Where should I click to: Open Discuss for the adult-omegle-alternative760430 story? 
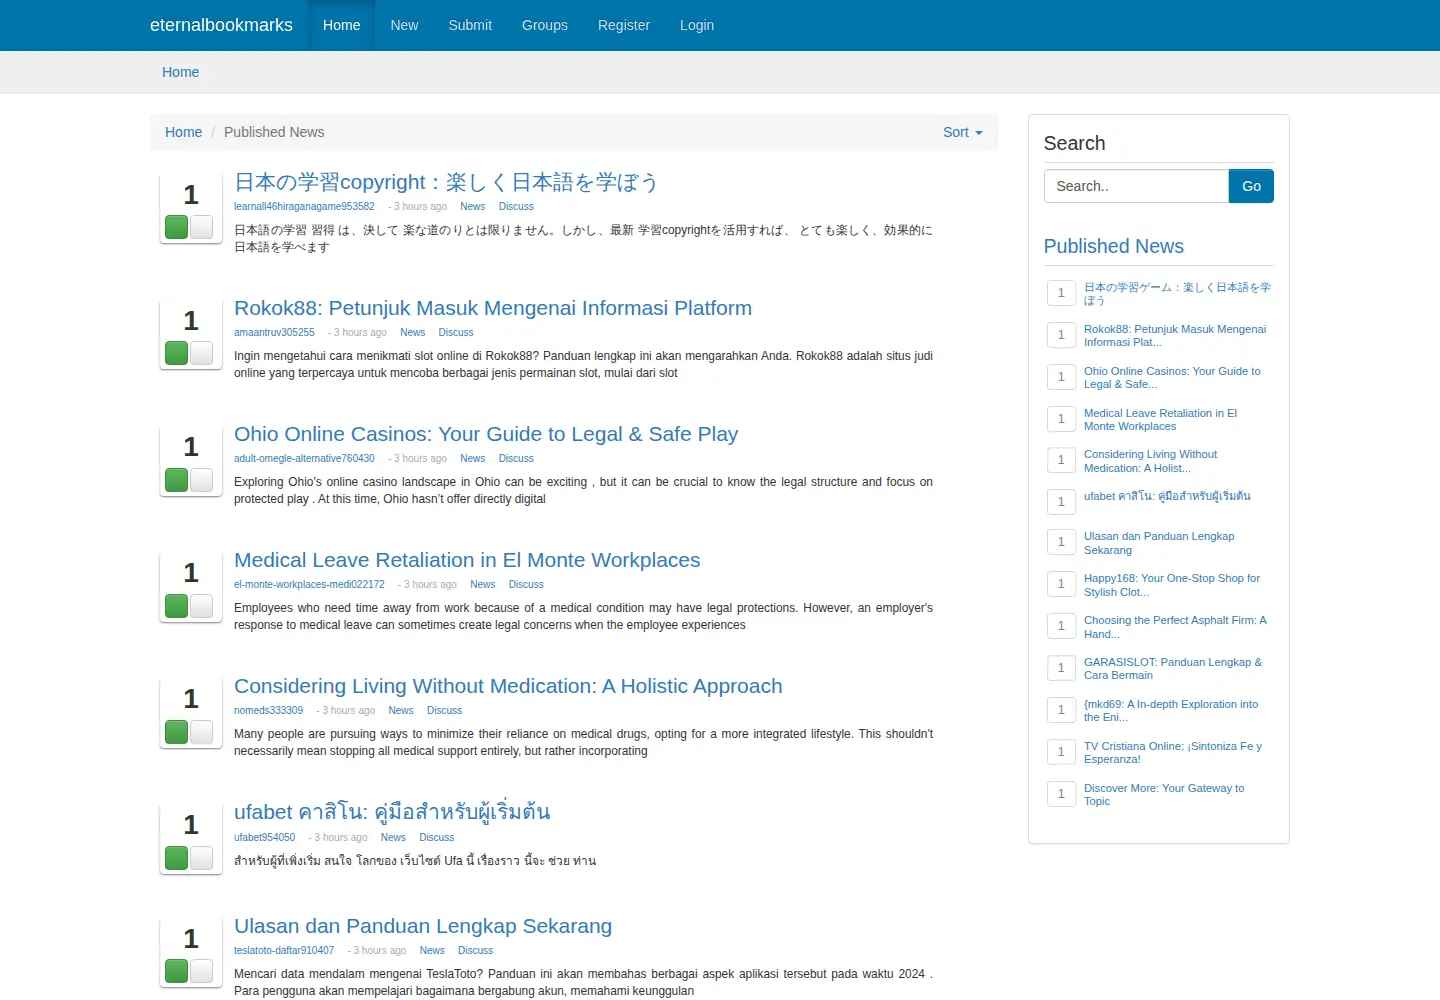click(516, 458)
